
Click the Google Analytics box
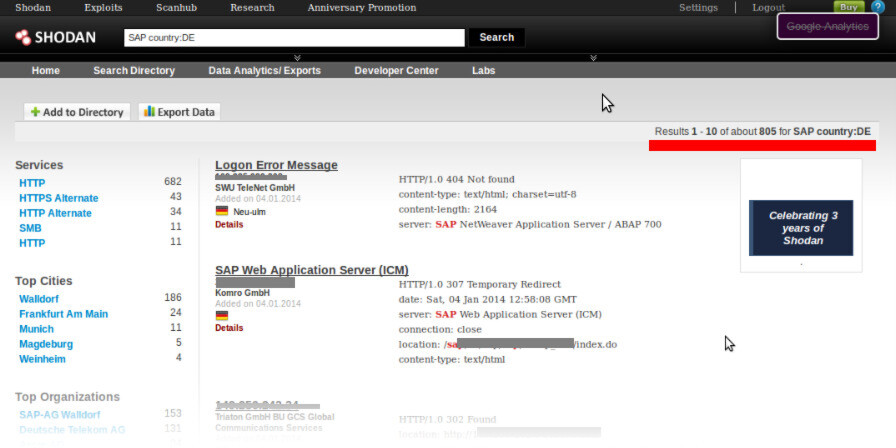827,26
